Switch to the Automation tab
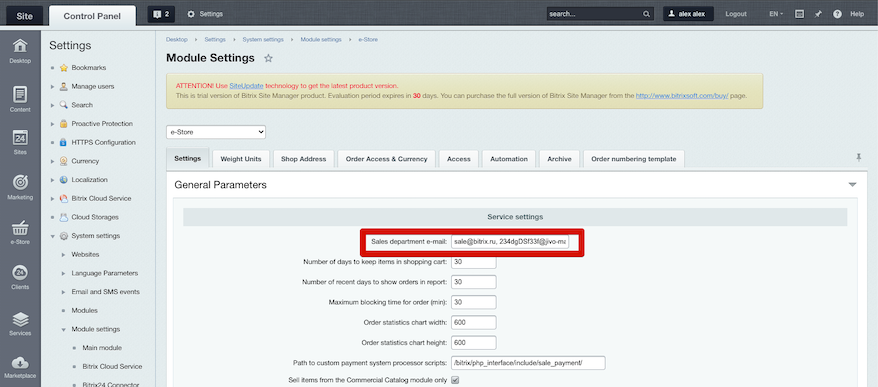Screen dimensions: 878x387 pyautogui.click(x=509, y=158)
